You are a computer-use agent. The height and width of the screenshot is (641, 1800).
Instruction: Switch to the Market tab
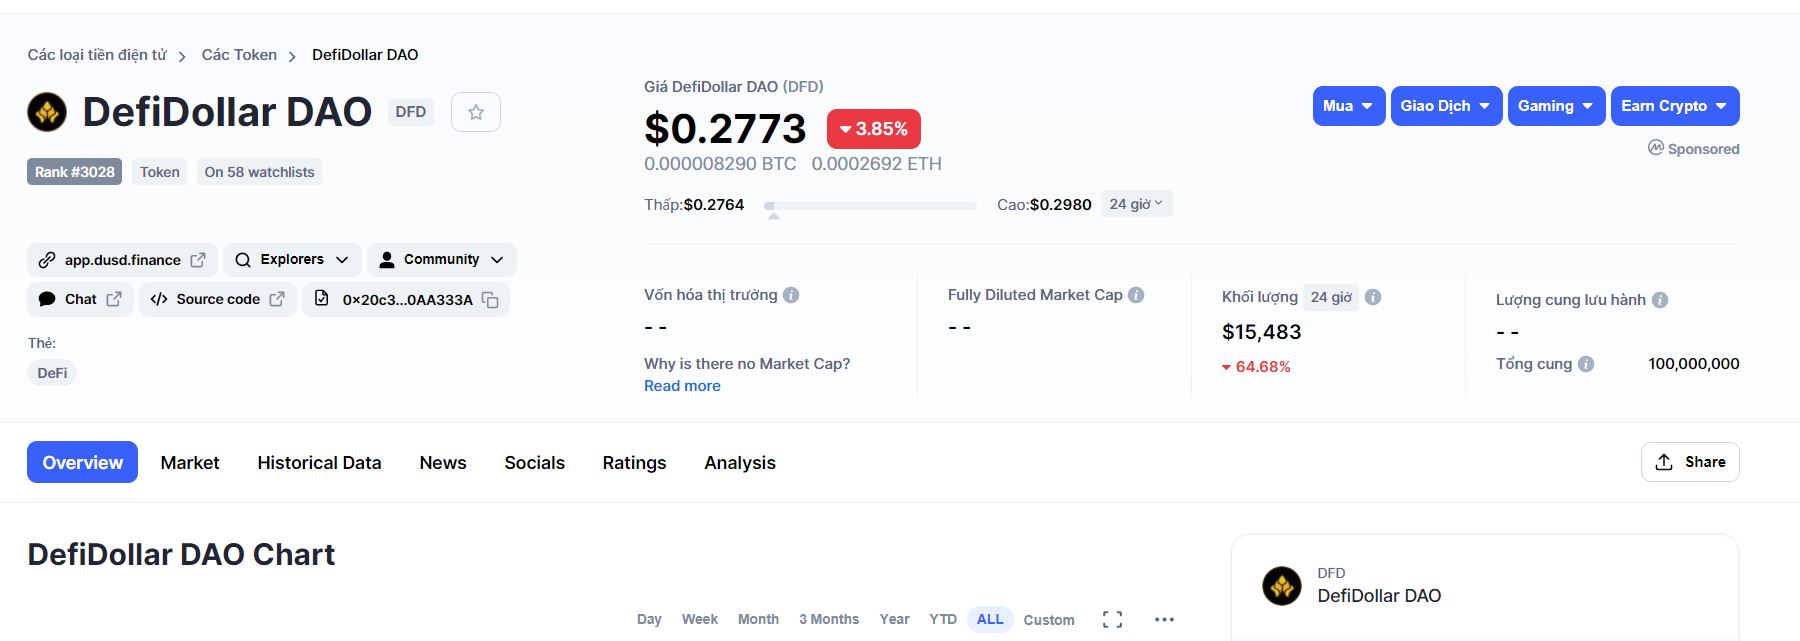(190, 463)
